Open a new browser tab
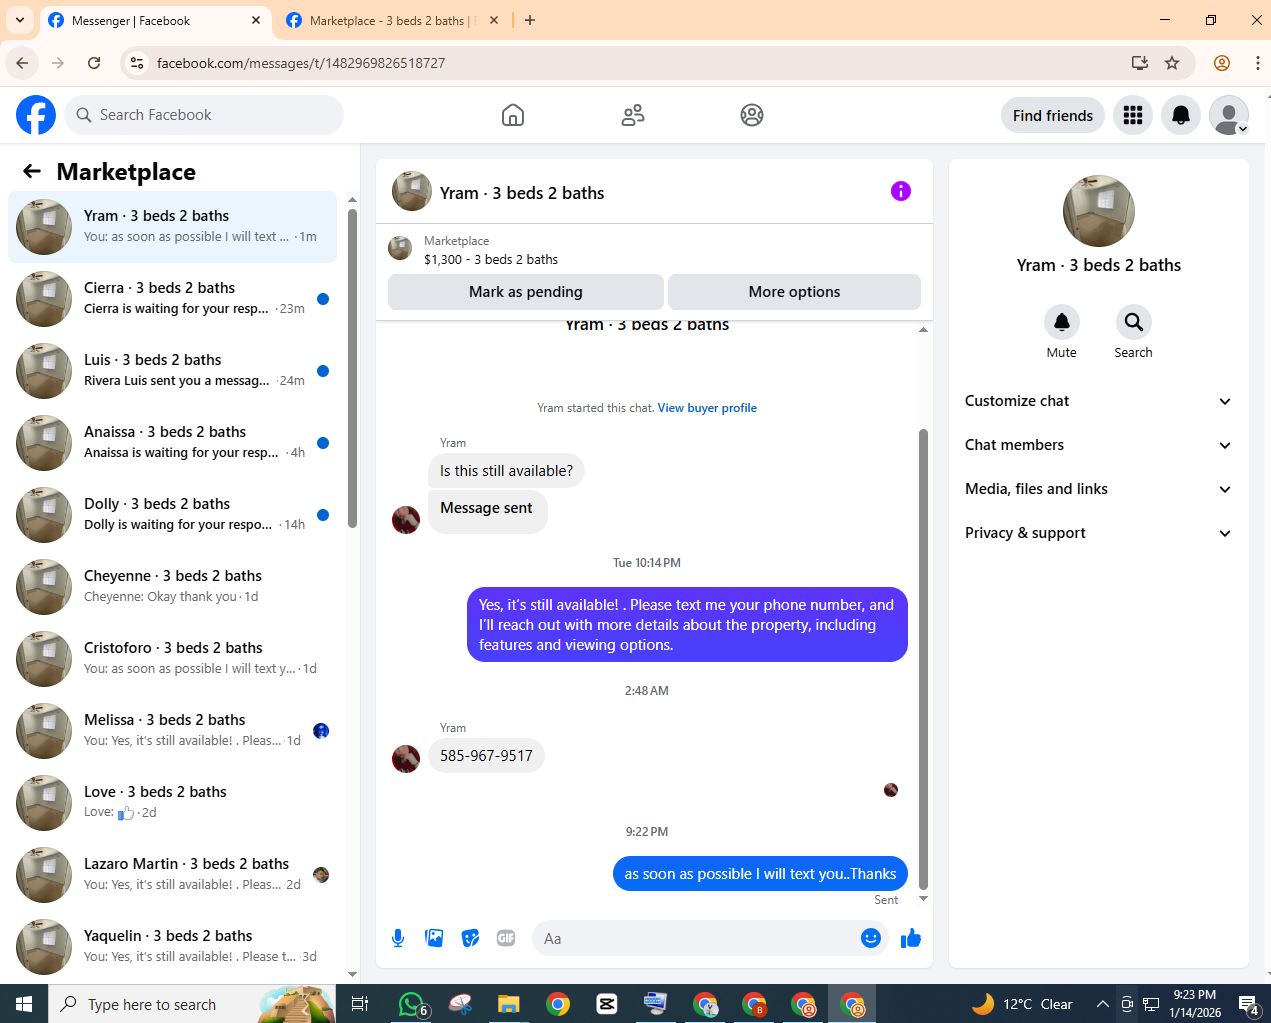Image resolution: width=1271 pixels, height=1023 pixels. click(530, 20)
